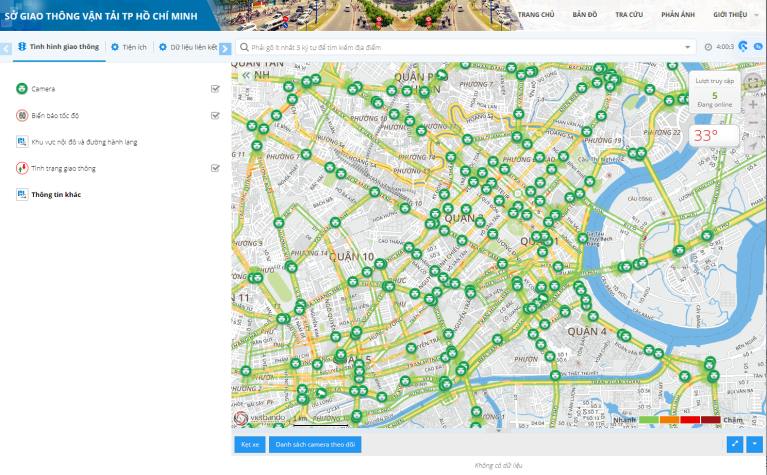Collapse the sidebar with the double chevron
This screenshot has width=767, height=475.
click(x=246, y=75)
